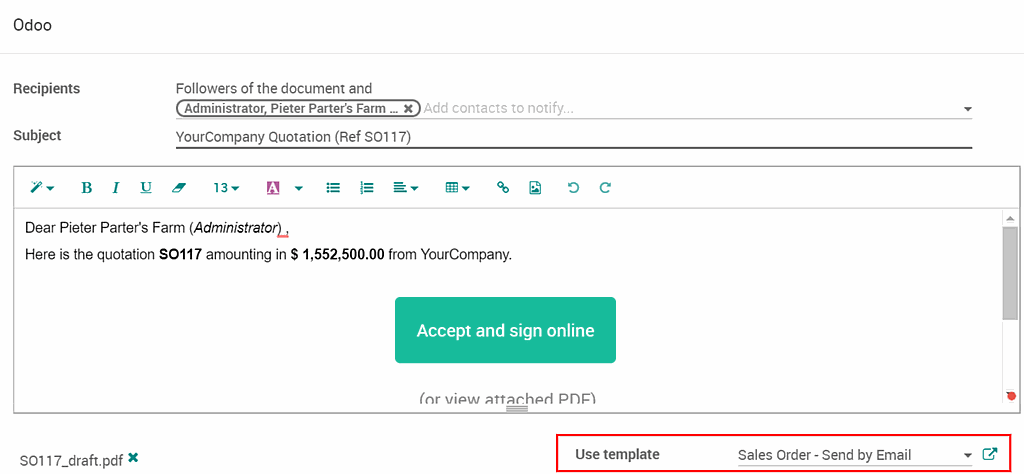Toggle underline formatting in the editor toolbar
The height and width of the screenshot is (474, 1024).
pos(146,188)
